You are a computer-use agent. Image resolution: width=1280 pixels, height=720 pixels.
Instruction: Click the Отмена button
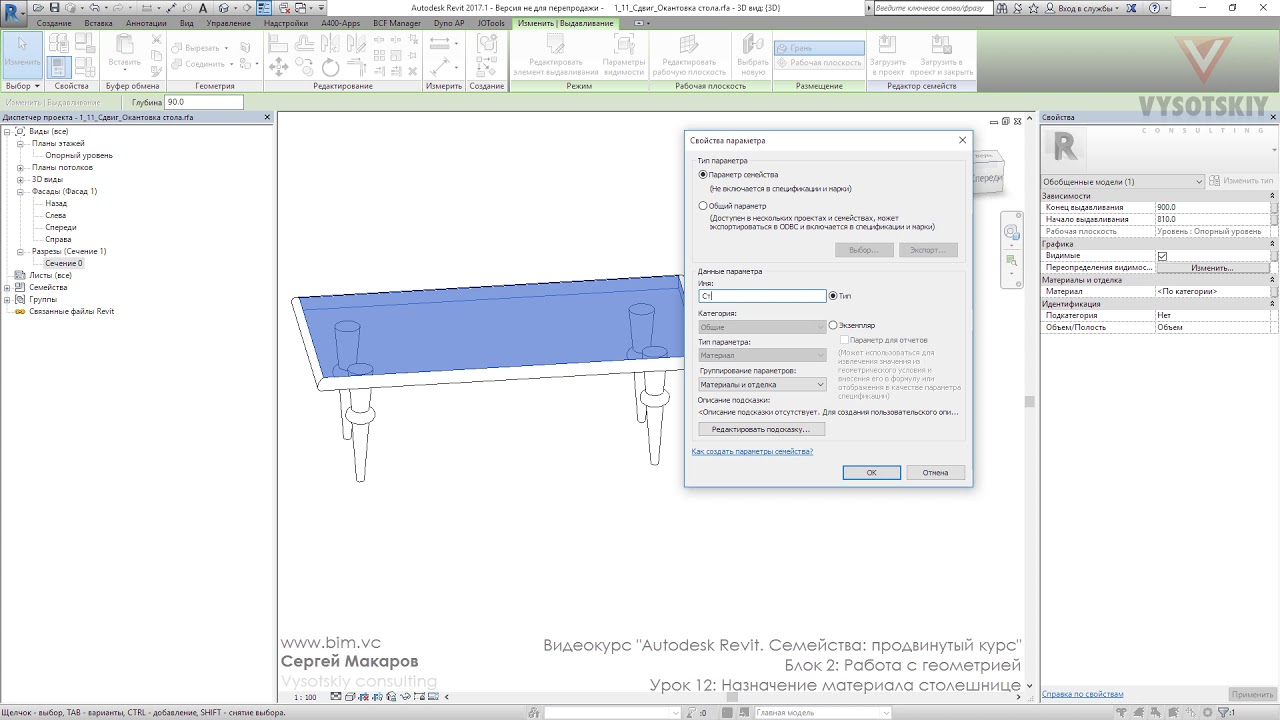pyautogui.click(x=935, y=472)
